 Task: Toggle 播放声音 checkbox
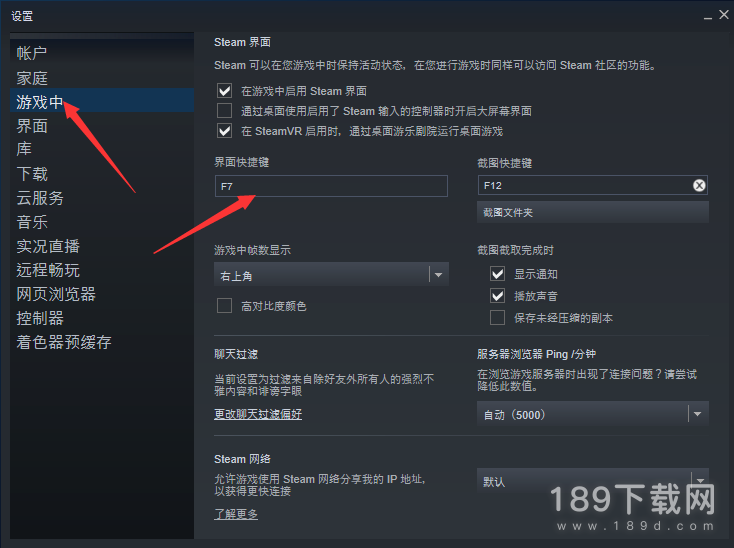point(497,295)
